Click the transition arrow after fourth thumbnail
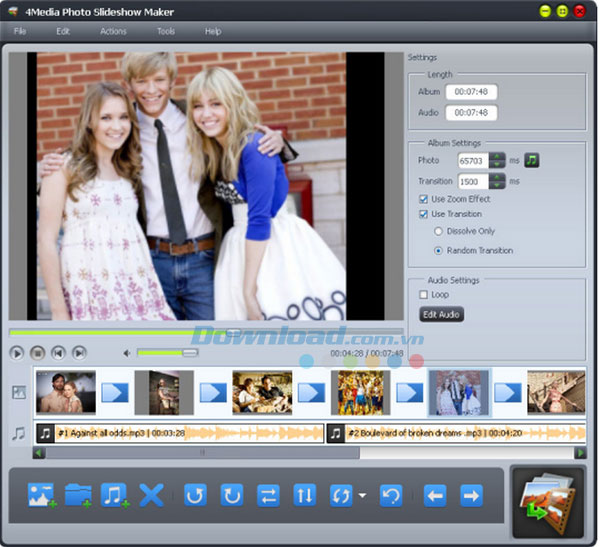This screenshot has height=547, width=600. [409, 392]
